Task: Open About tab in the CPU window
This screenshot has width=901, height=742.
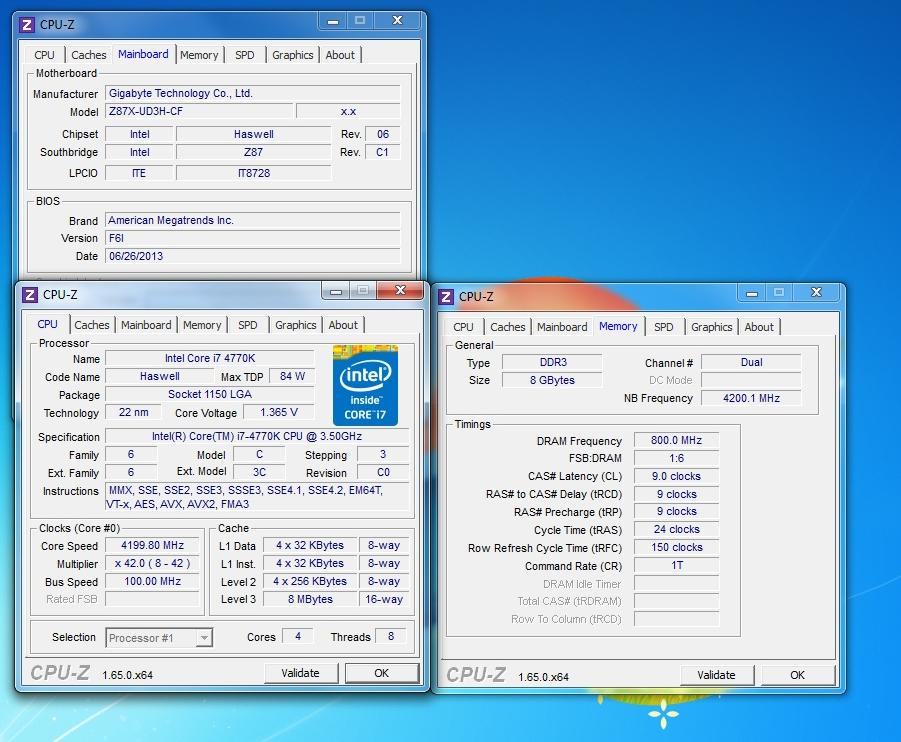Action: (x=343, y=325)
